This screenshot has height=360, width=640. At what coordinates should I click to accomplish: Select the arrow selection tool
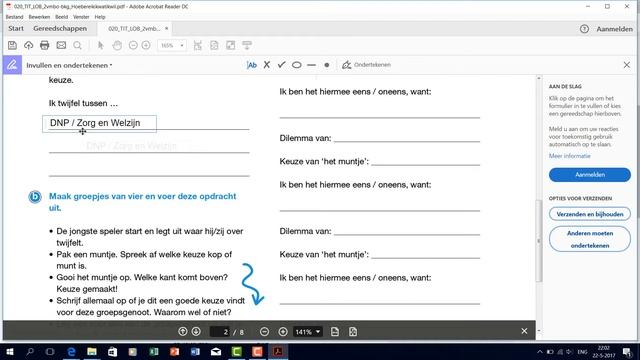[x=101, y=45]
